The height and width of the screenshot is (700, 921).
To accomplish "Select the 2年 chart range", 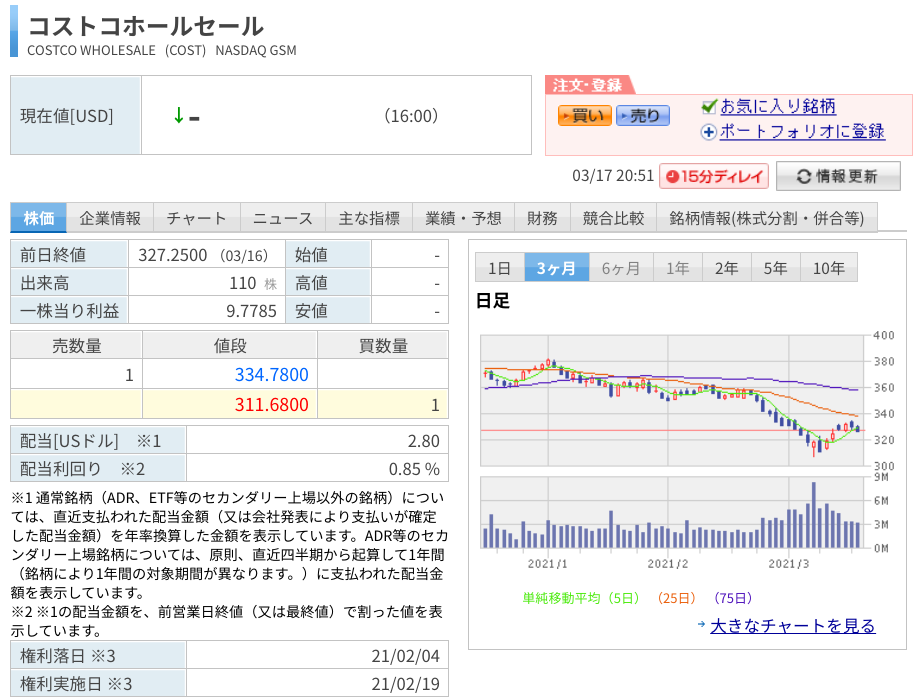I will click(727, 268).
